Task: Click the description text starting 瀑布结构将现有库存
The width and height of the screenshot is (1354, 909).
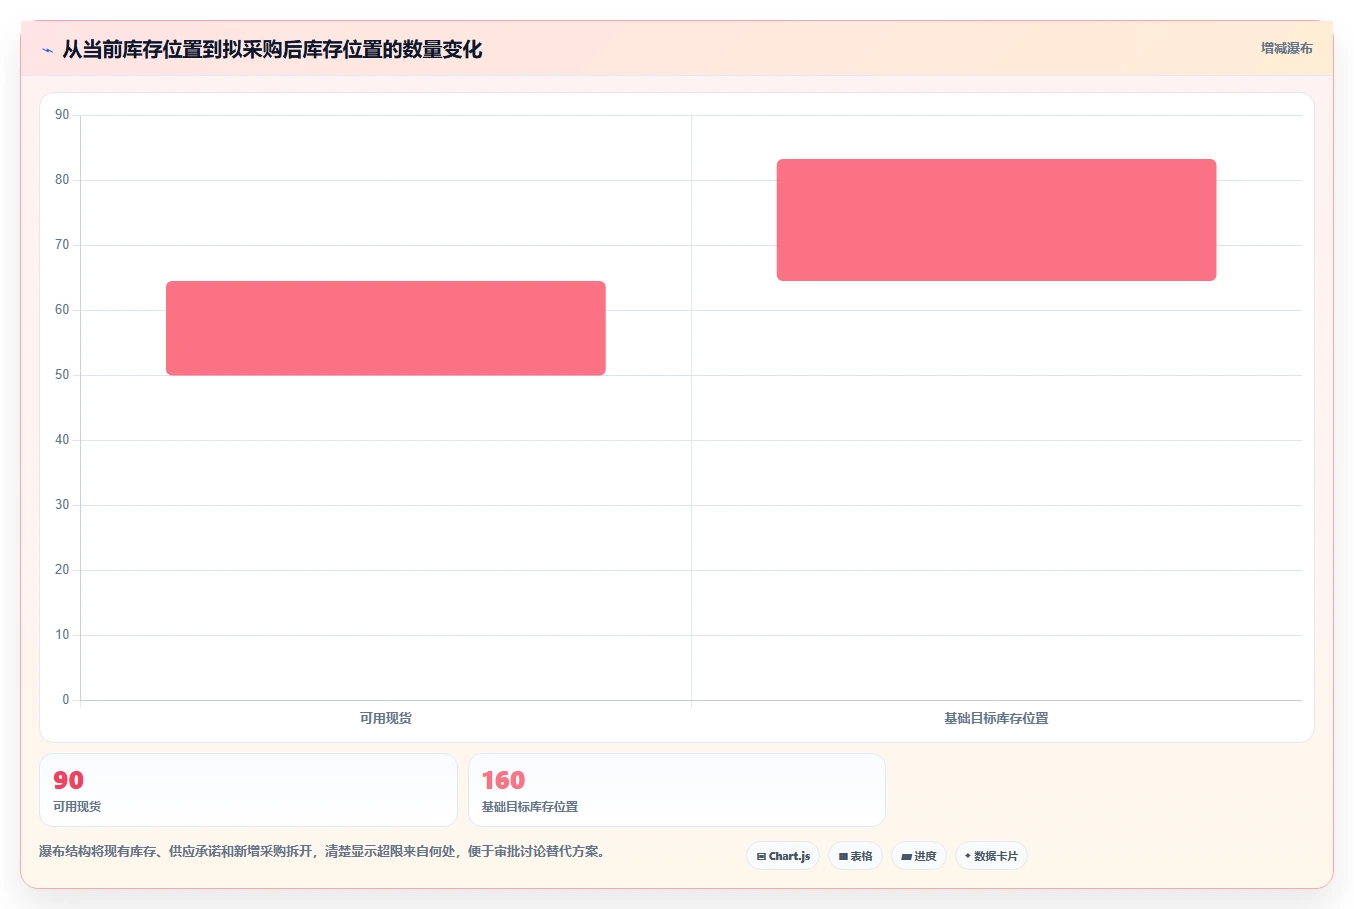Action: point(324,852)
